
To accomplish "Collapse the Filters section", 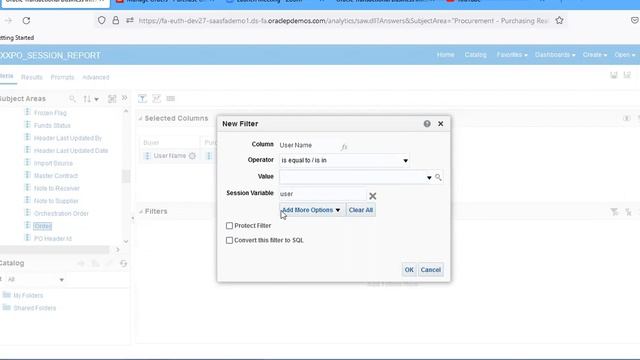I will [140, 211].
